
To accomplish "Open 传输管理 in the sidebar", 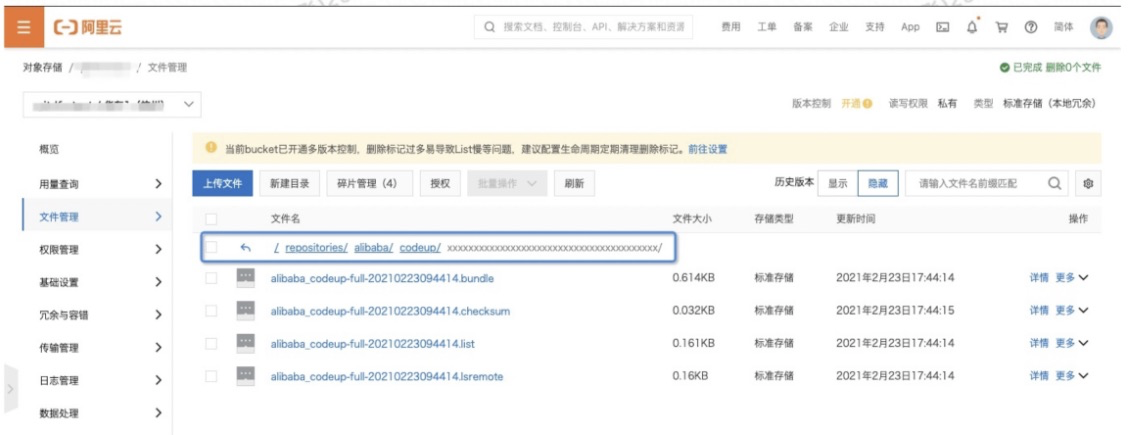I will click(x=59, y=348).
